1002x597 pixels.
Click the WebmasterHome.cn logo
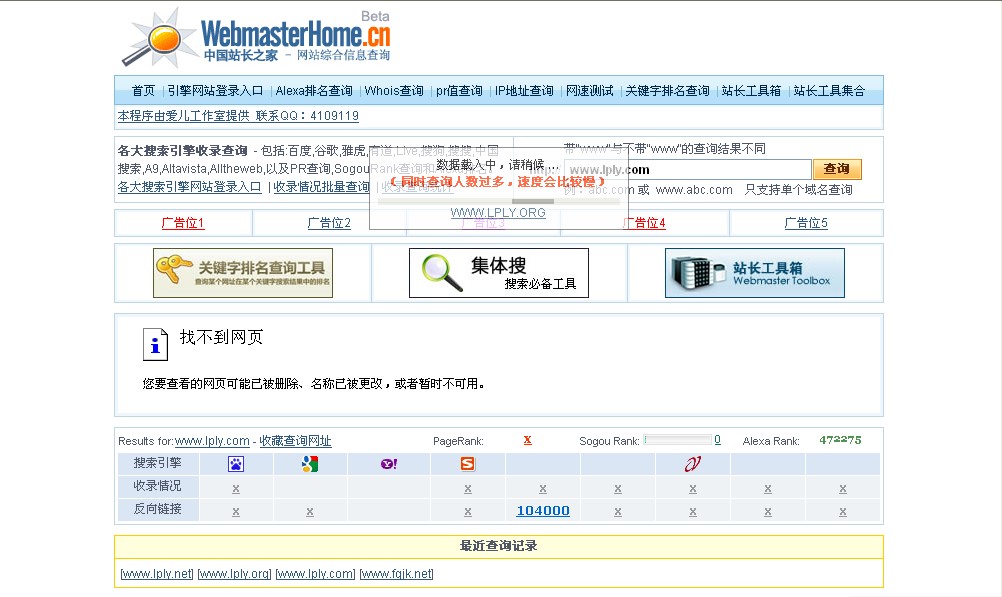[x=256, y=37]
